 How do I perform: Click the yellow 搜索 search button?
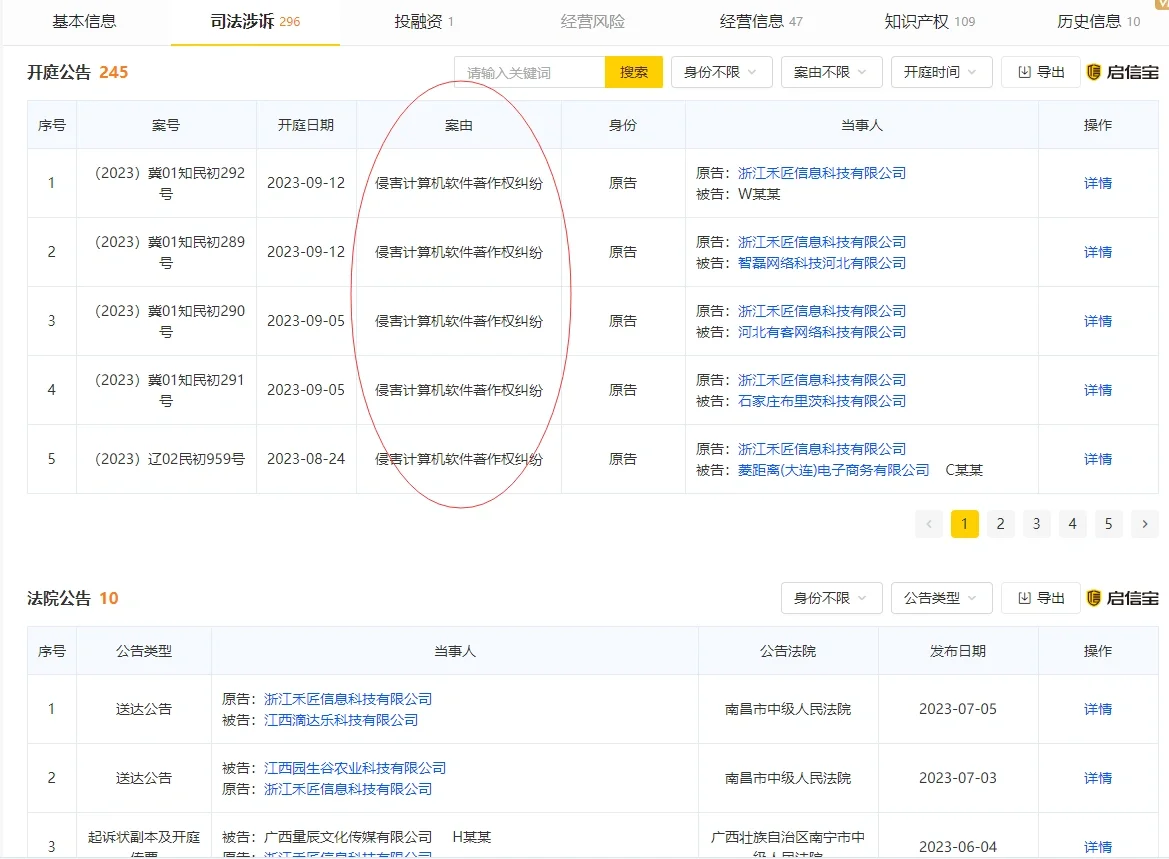coord(633,71)
